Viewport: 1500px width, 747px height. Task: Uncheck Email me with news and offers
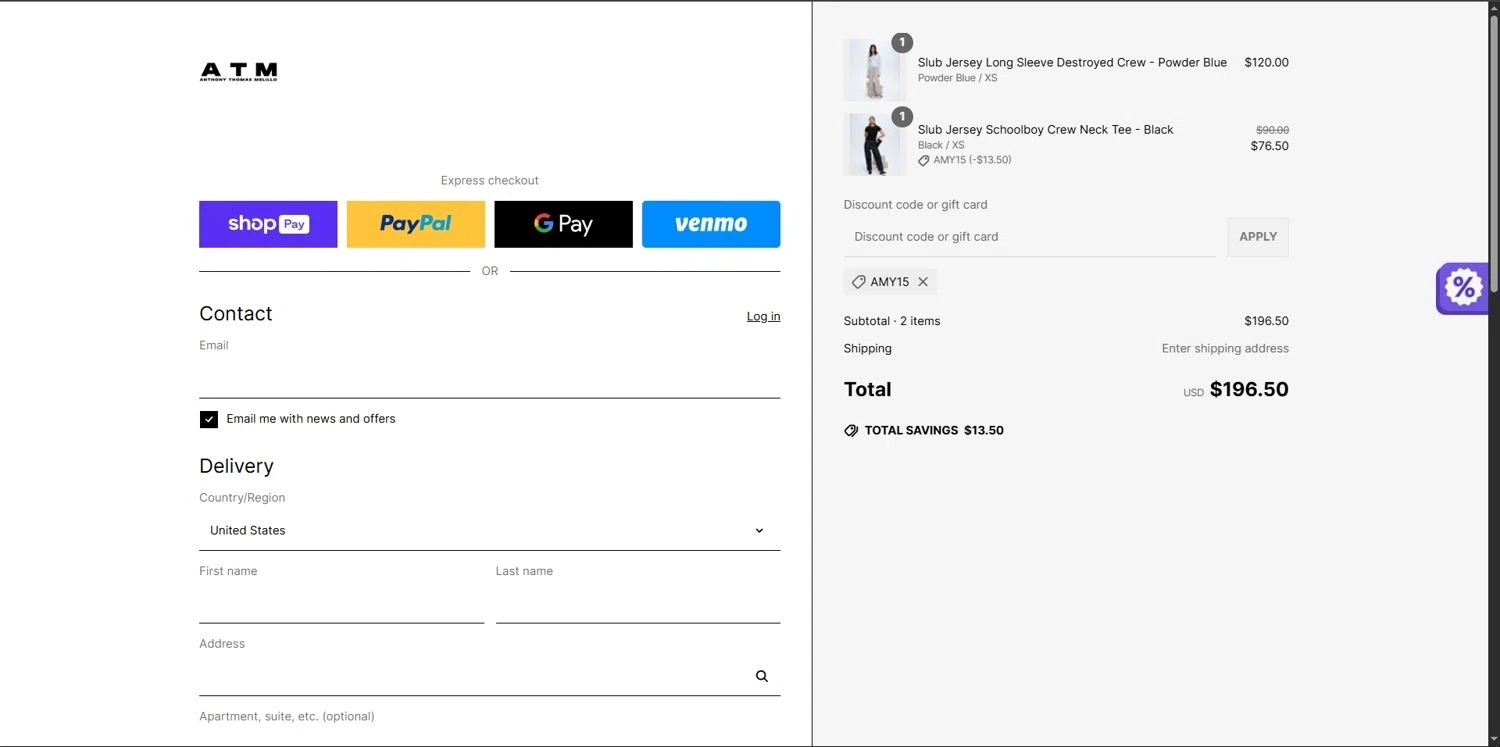209,419
